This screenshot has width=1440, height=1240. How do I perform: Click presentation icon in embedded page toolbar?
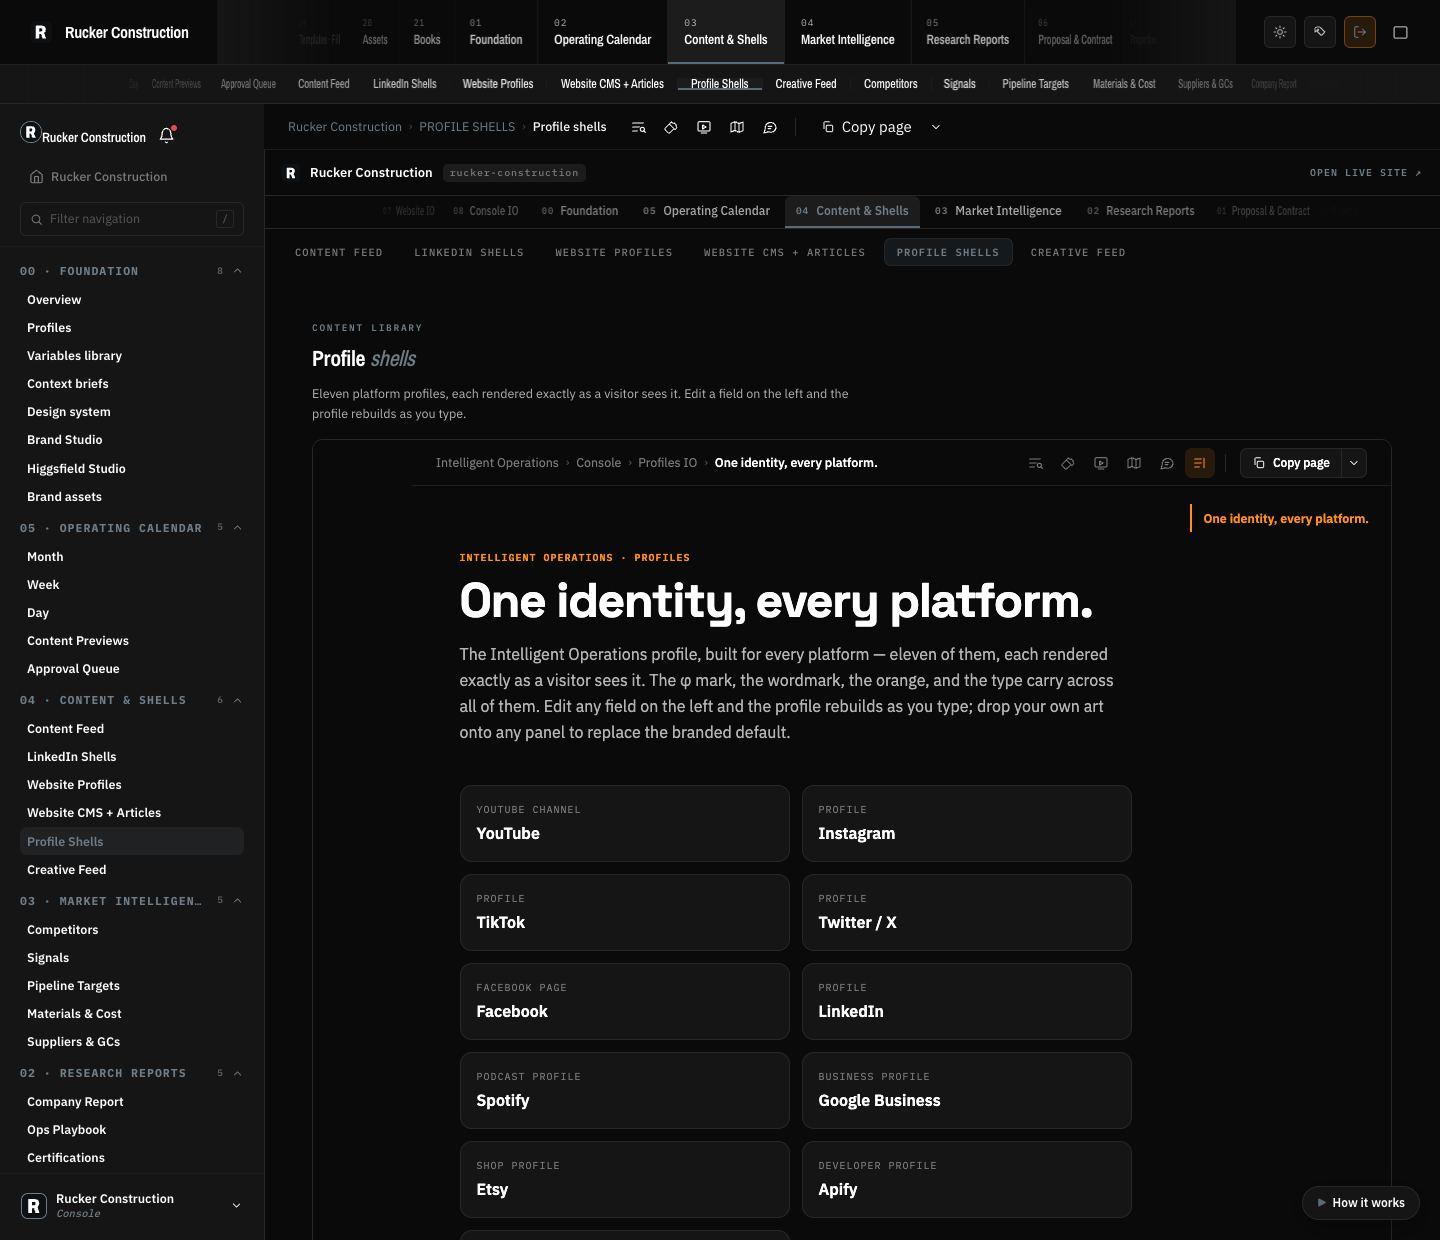pos(1101,463)
